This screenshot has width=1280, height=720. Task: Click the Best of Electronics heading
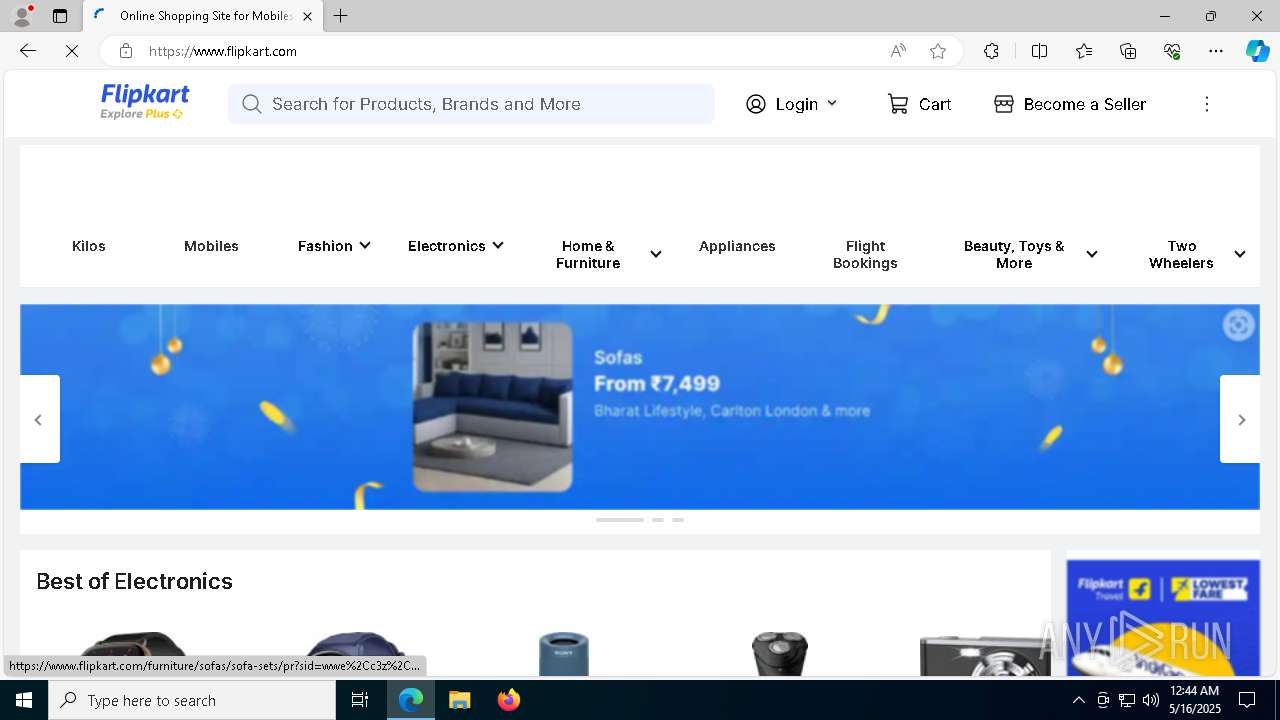point(135,581)
